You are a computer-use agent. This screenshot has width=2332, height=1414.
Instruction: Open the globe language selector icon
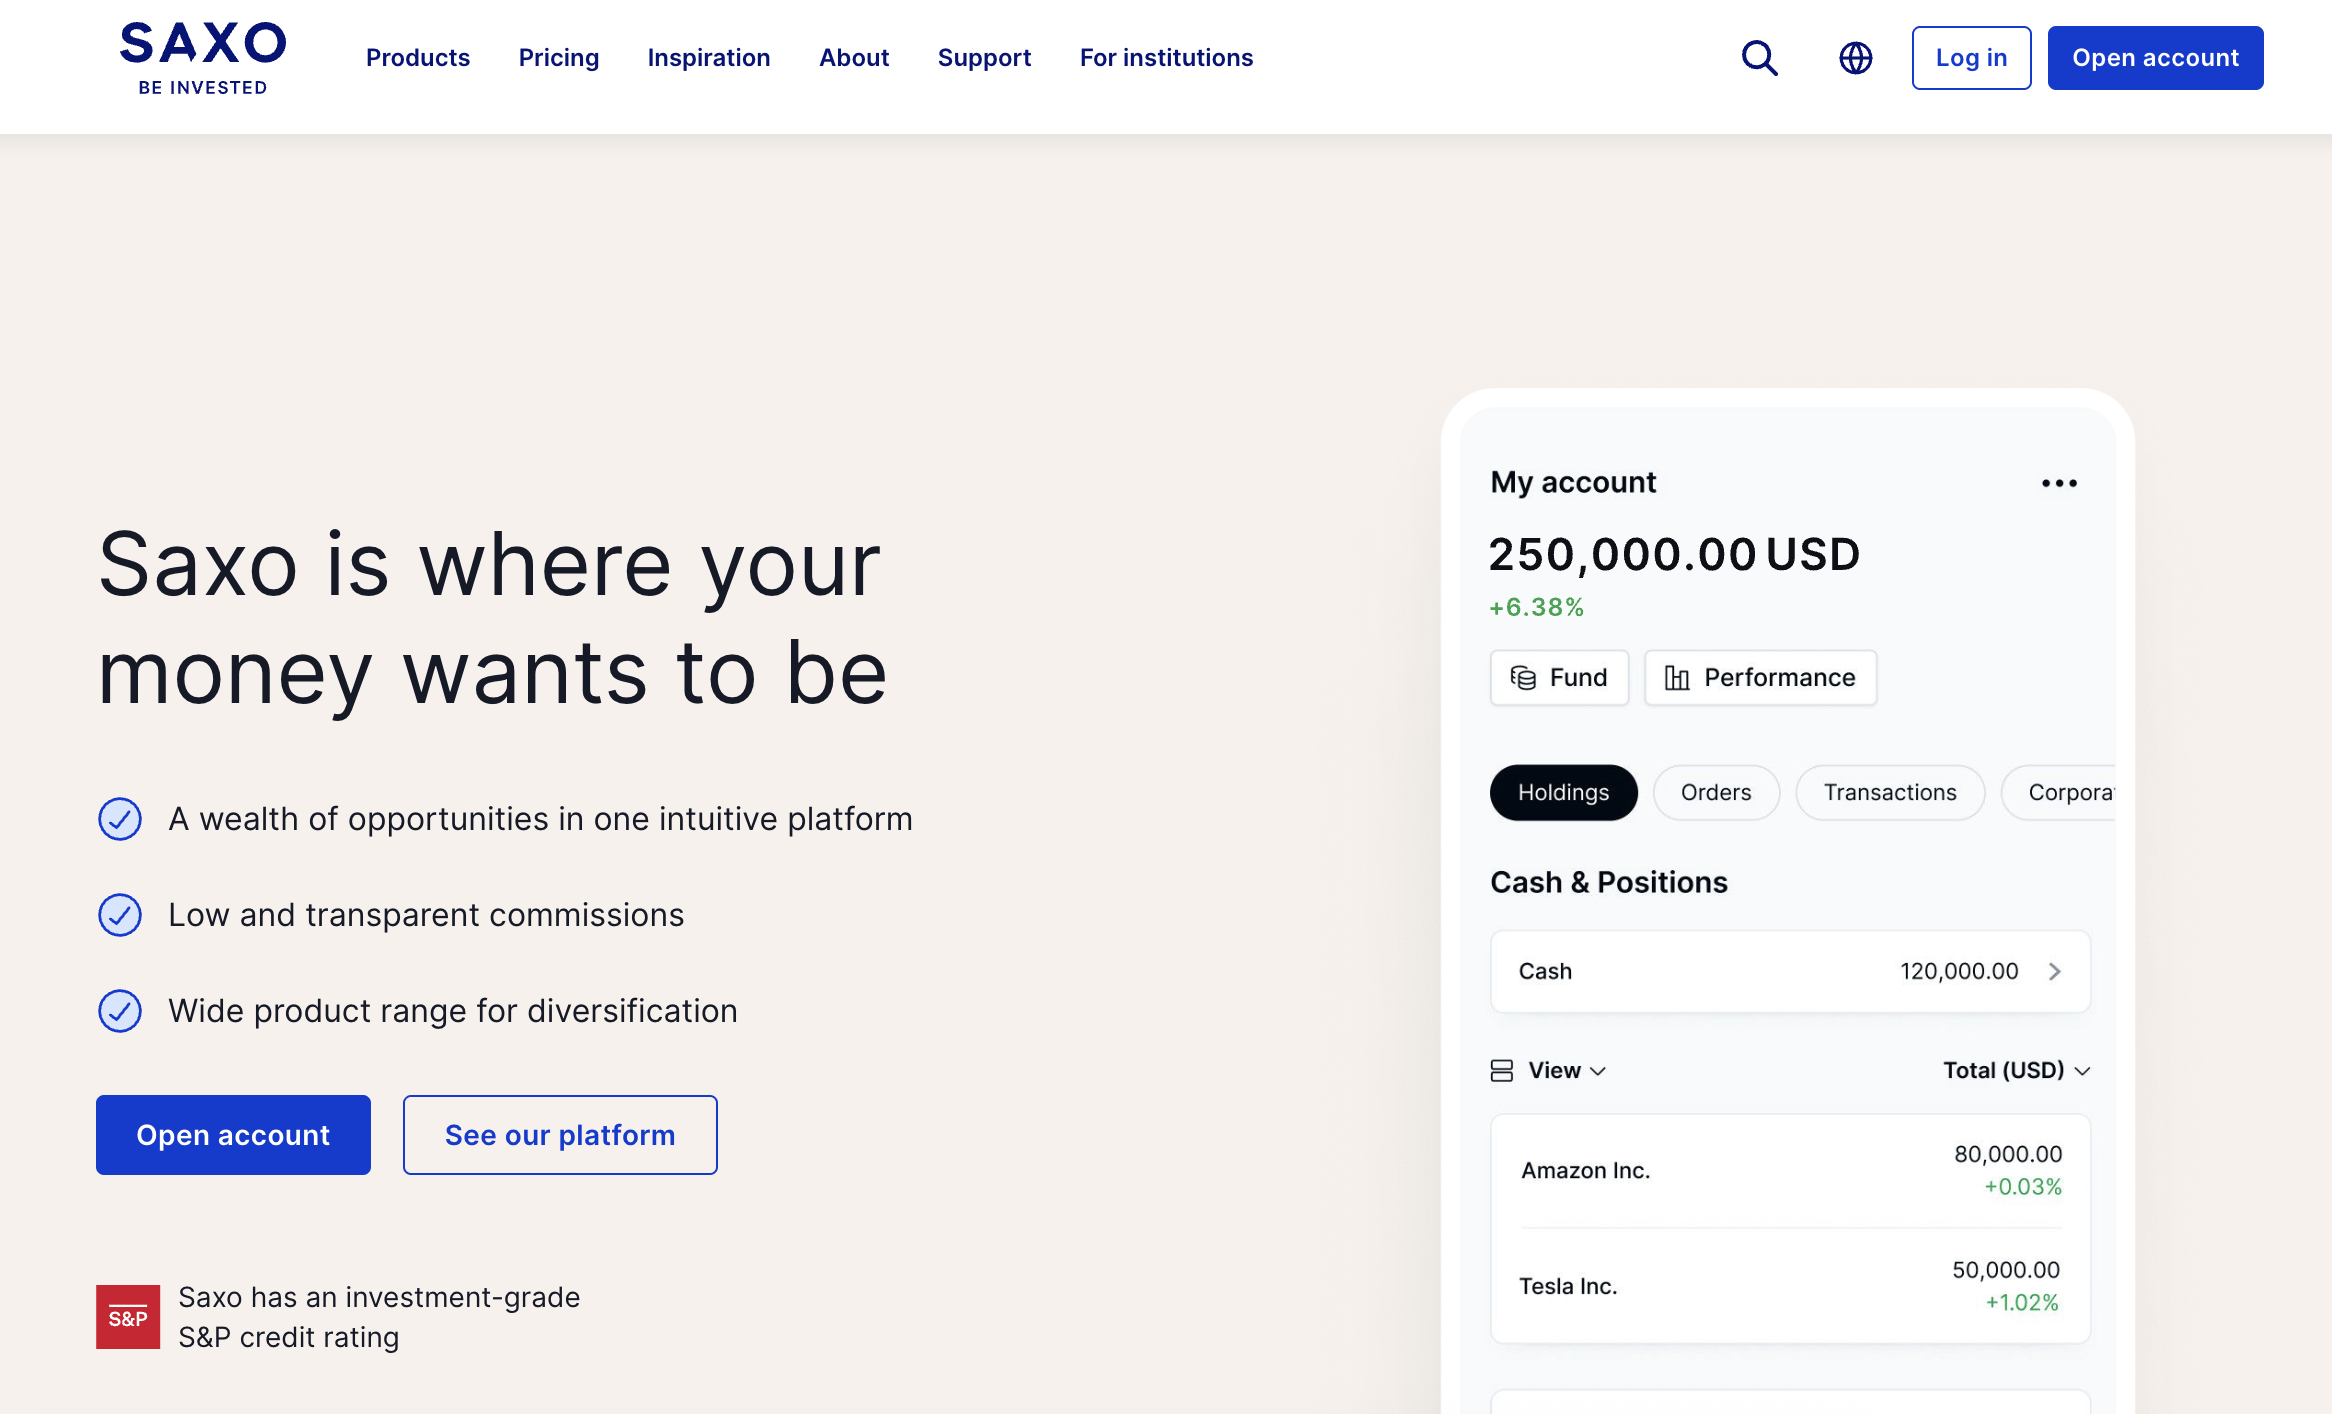pos(1856,58)
